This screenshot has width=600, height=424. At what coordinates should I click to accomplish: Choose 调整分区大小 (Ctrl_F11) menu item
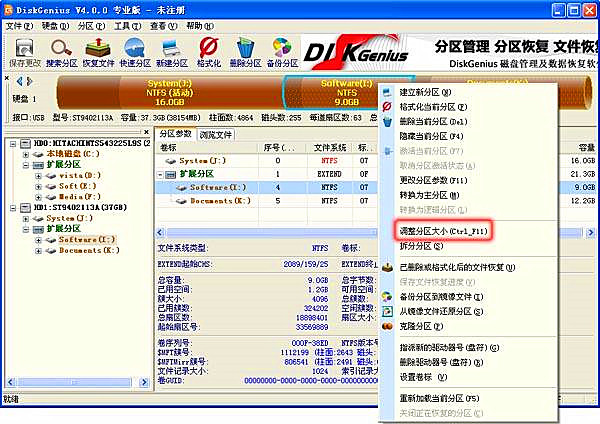coord(467,231)
